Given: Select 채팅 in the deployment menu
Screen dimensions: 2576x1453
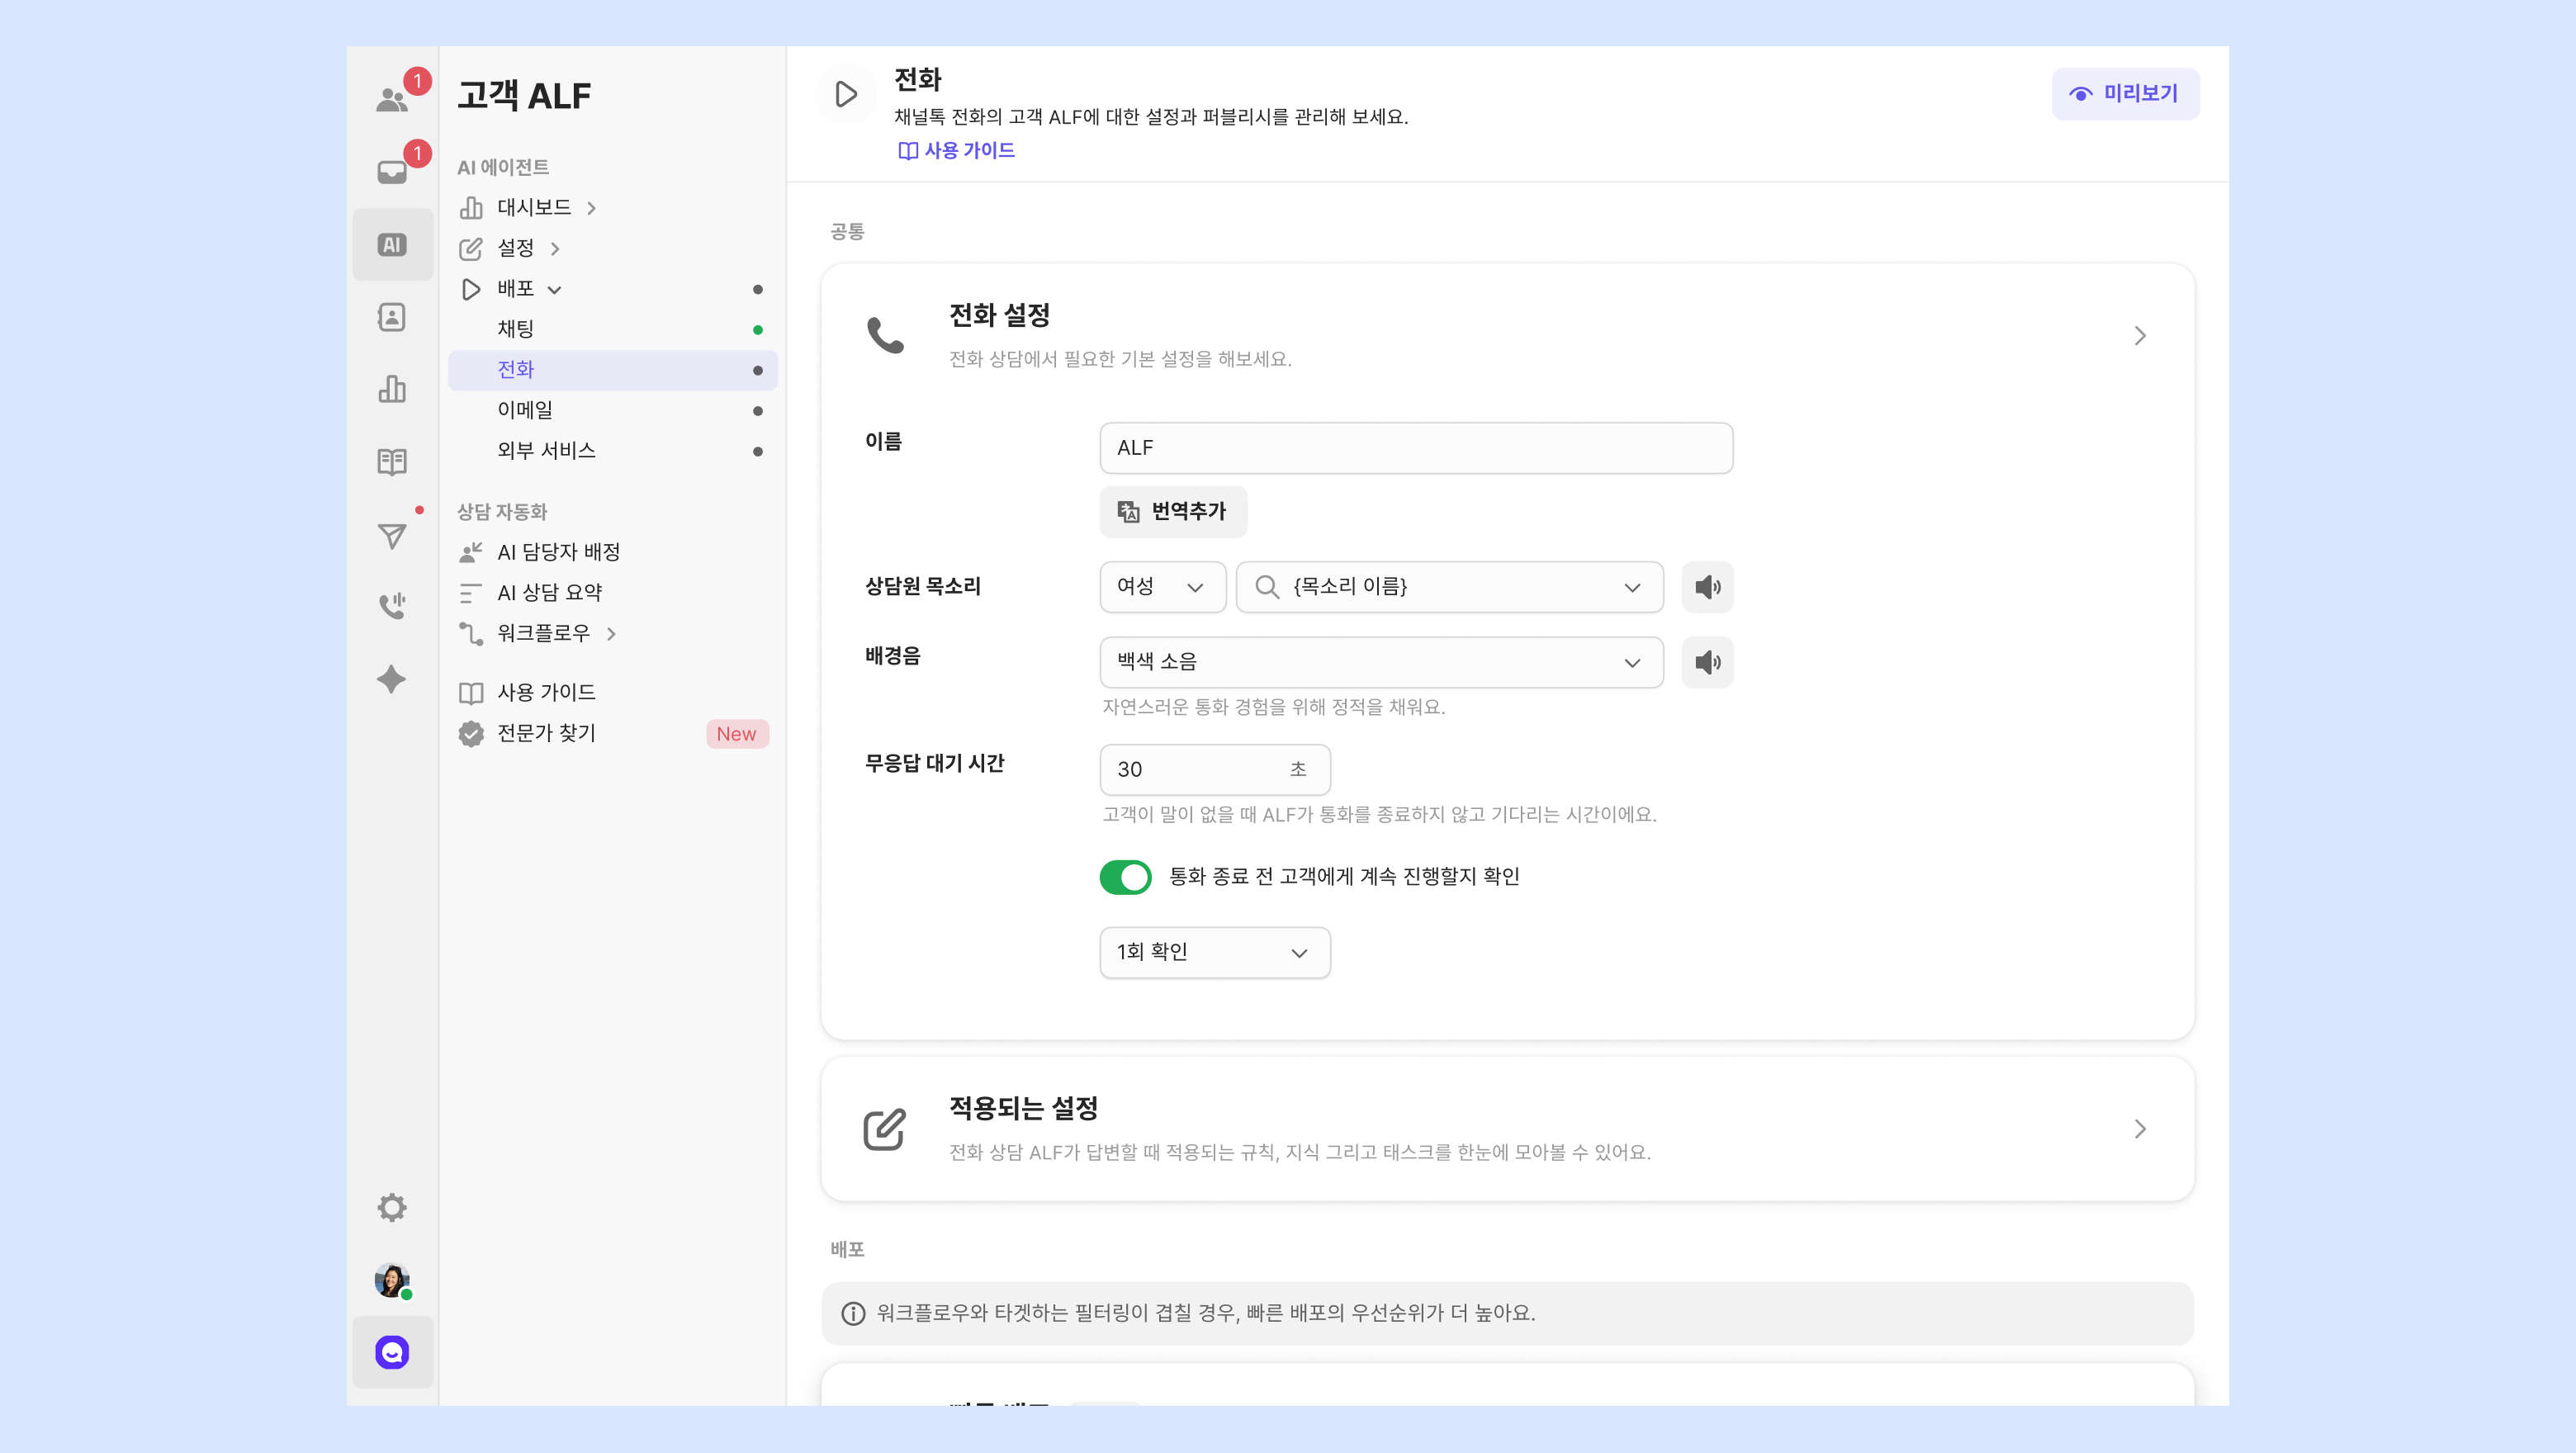Looking at the screenshot, I should tap(516, 329).
